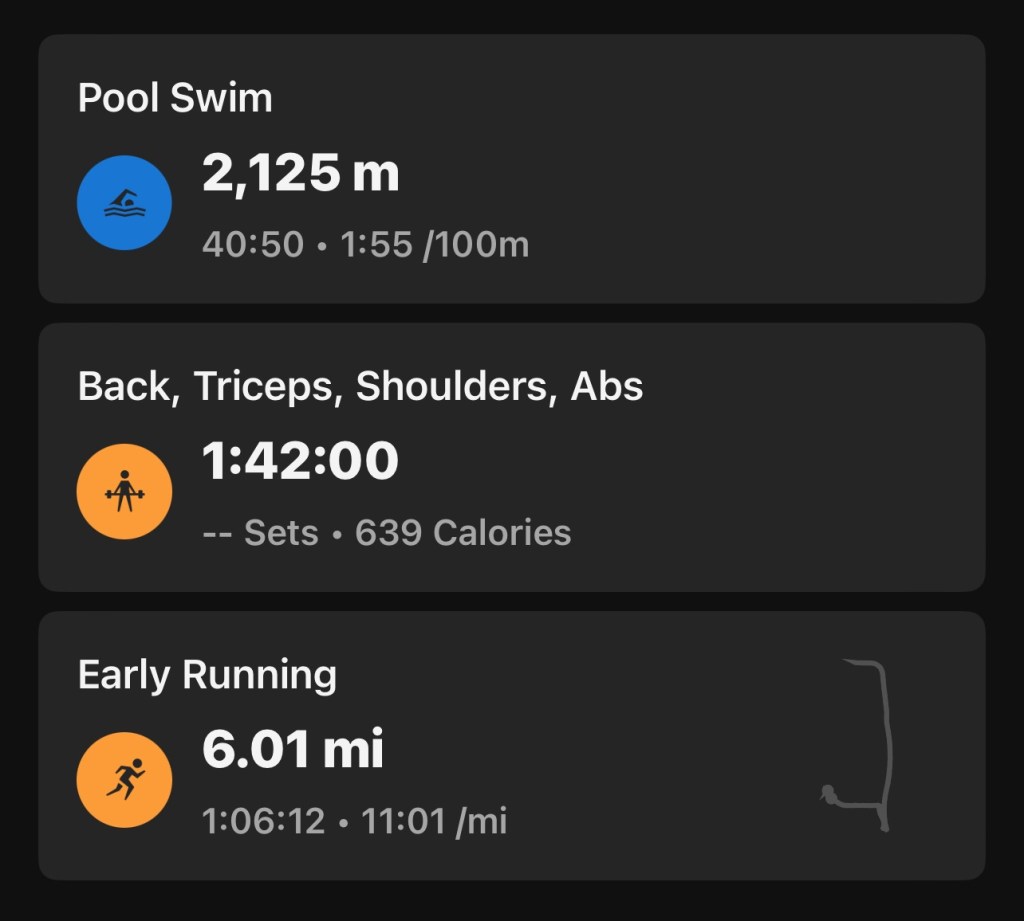Viewport: 1024px width, 921px height.
Task: Tap the orange weightlifting strength icon
Action: point(124,492)
